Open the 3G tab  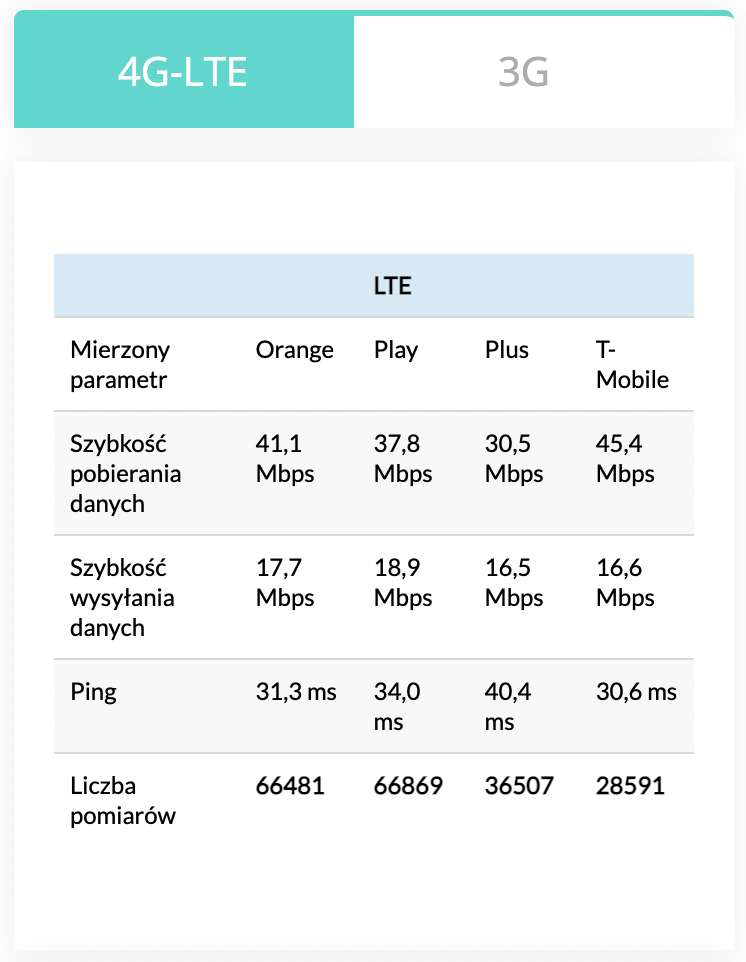(x=523, y=72)
